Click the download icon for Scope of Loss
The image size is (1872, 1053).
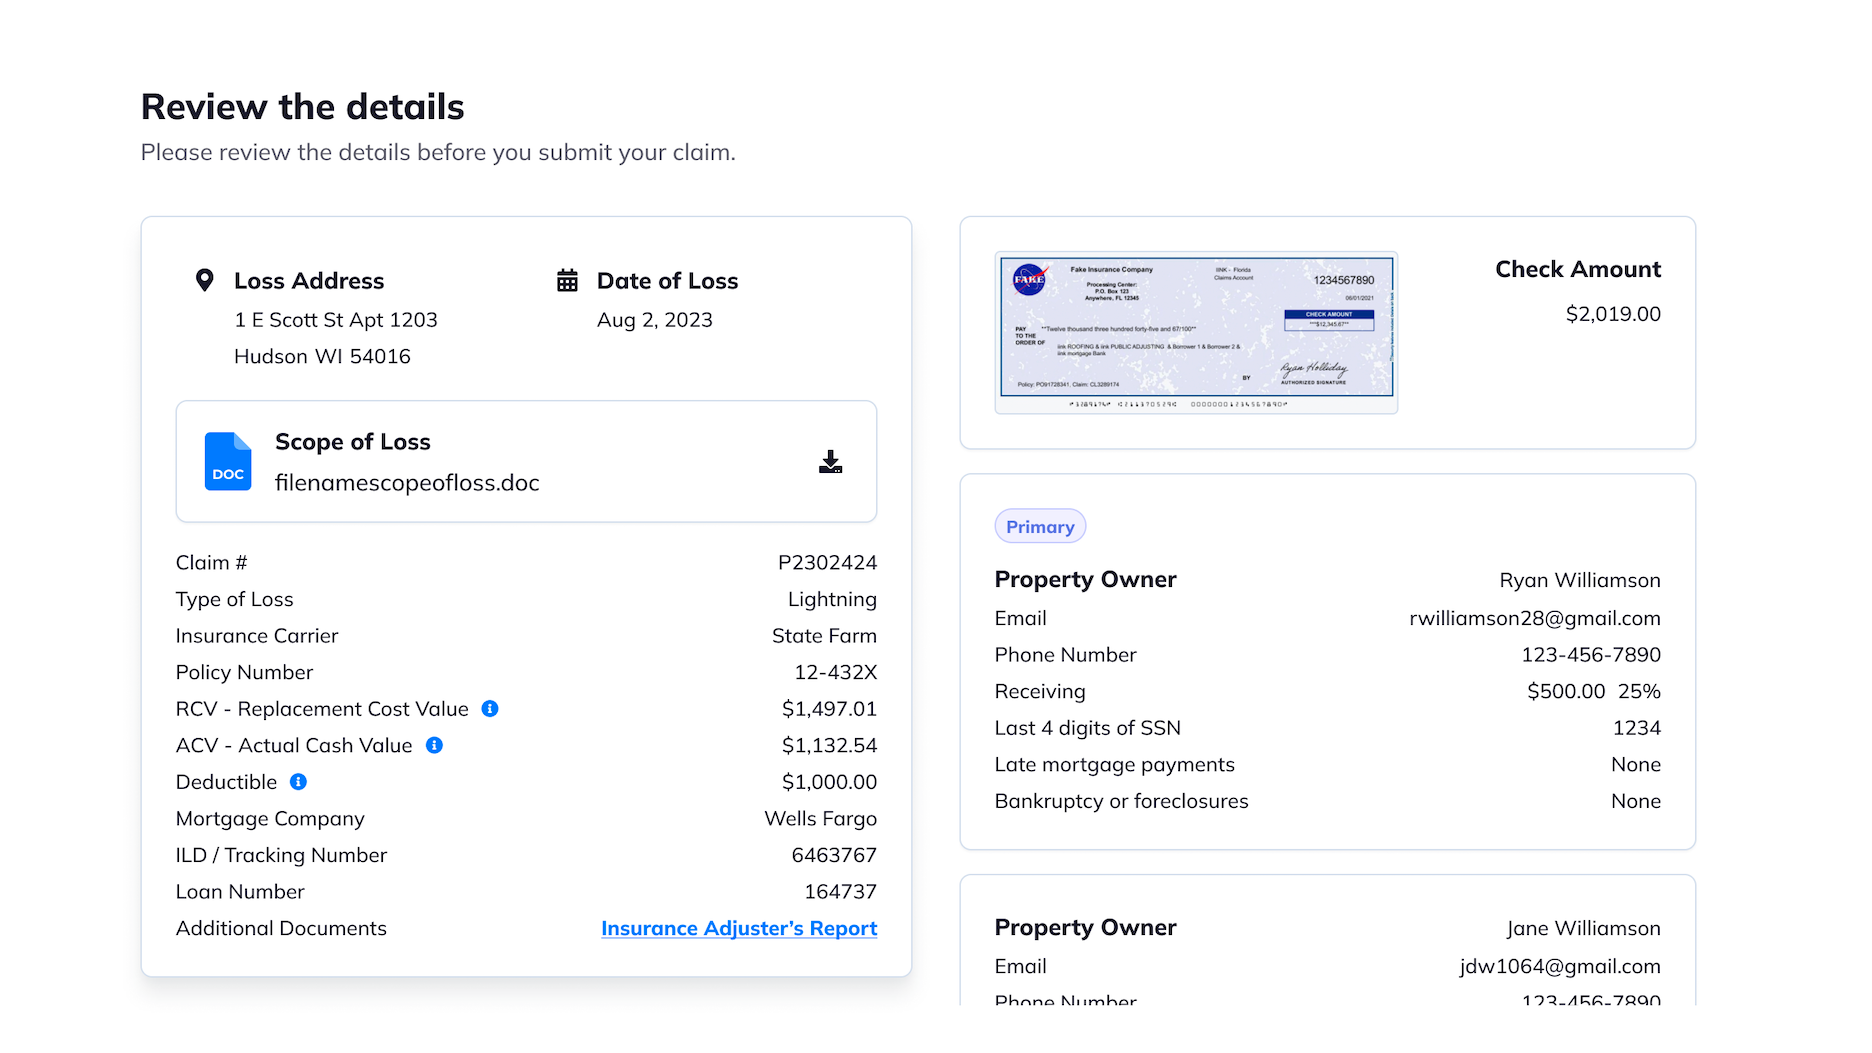click(x=830, y=462)
